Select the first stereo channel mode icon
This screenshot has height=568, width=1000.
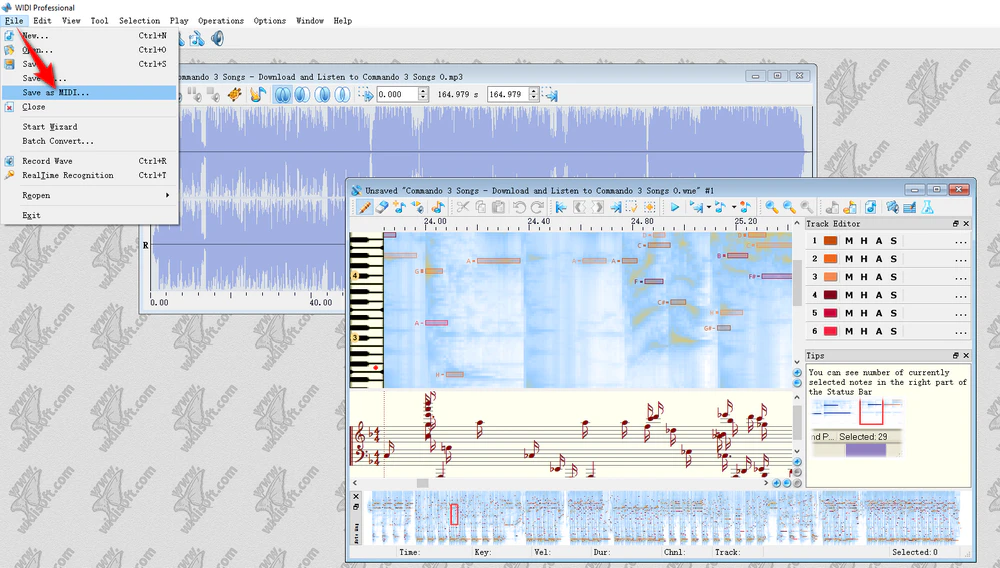(283, 95)
